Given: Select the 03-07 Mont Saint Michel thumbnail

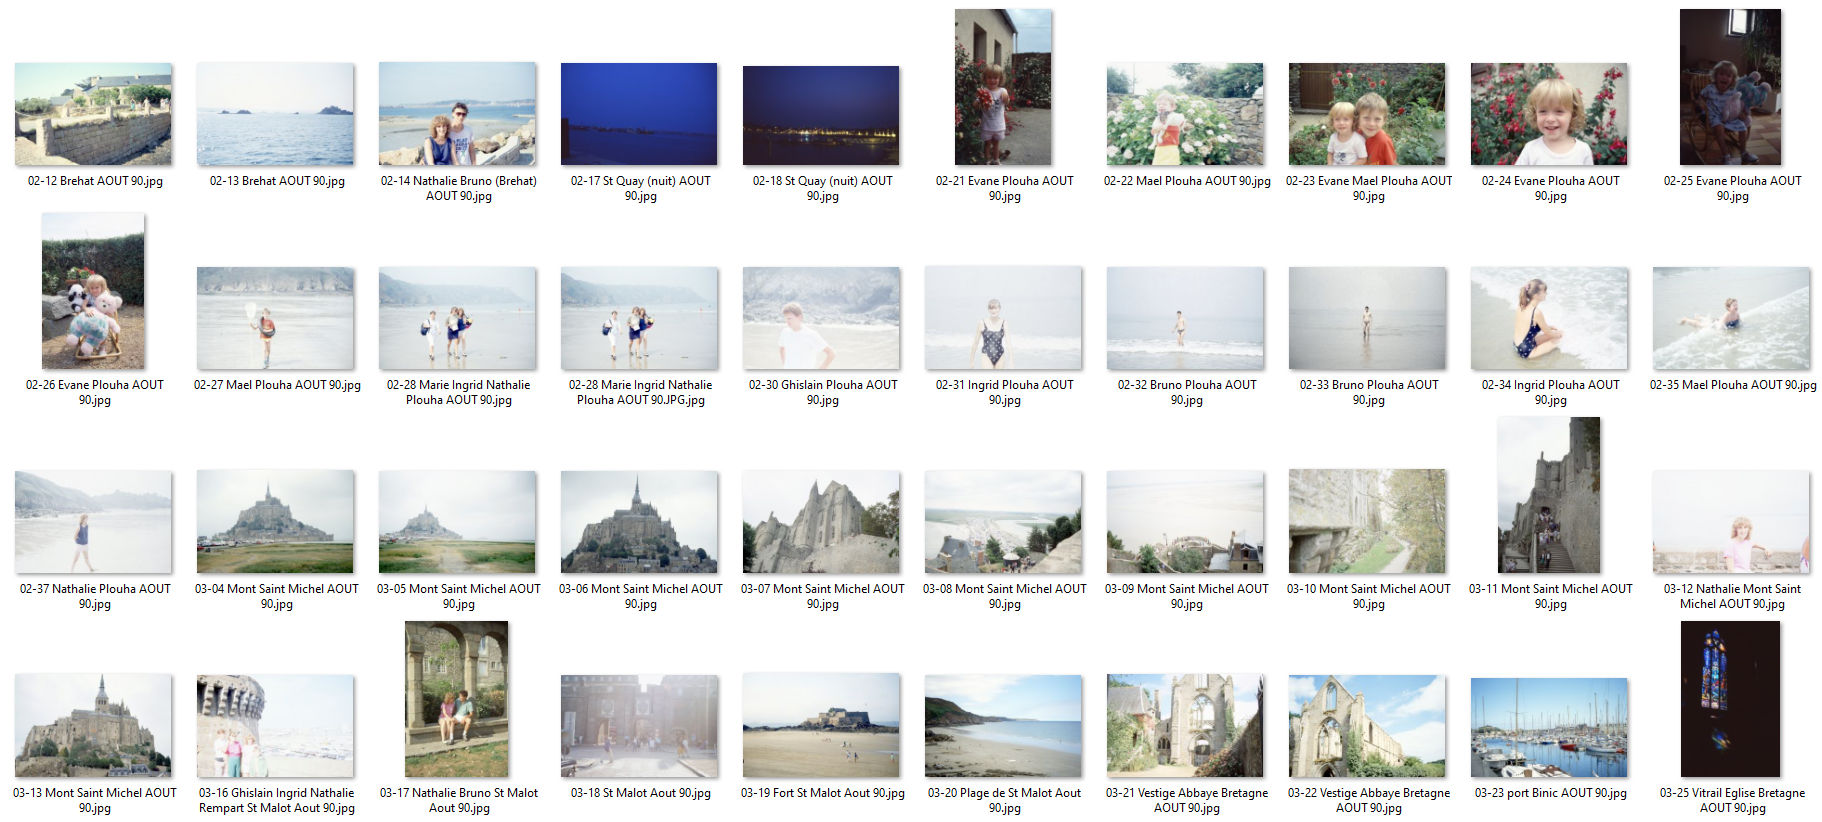Looking at the screenshot, I should click(x=821, y=521).
